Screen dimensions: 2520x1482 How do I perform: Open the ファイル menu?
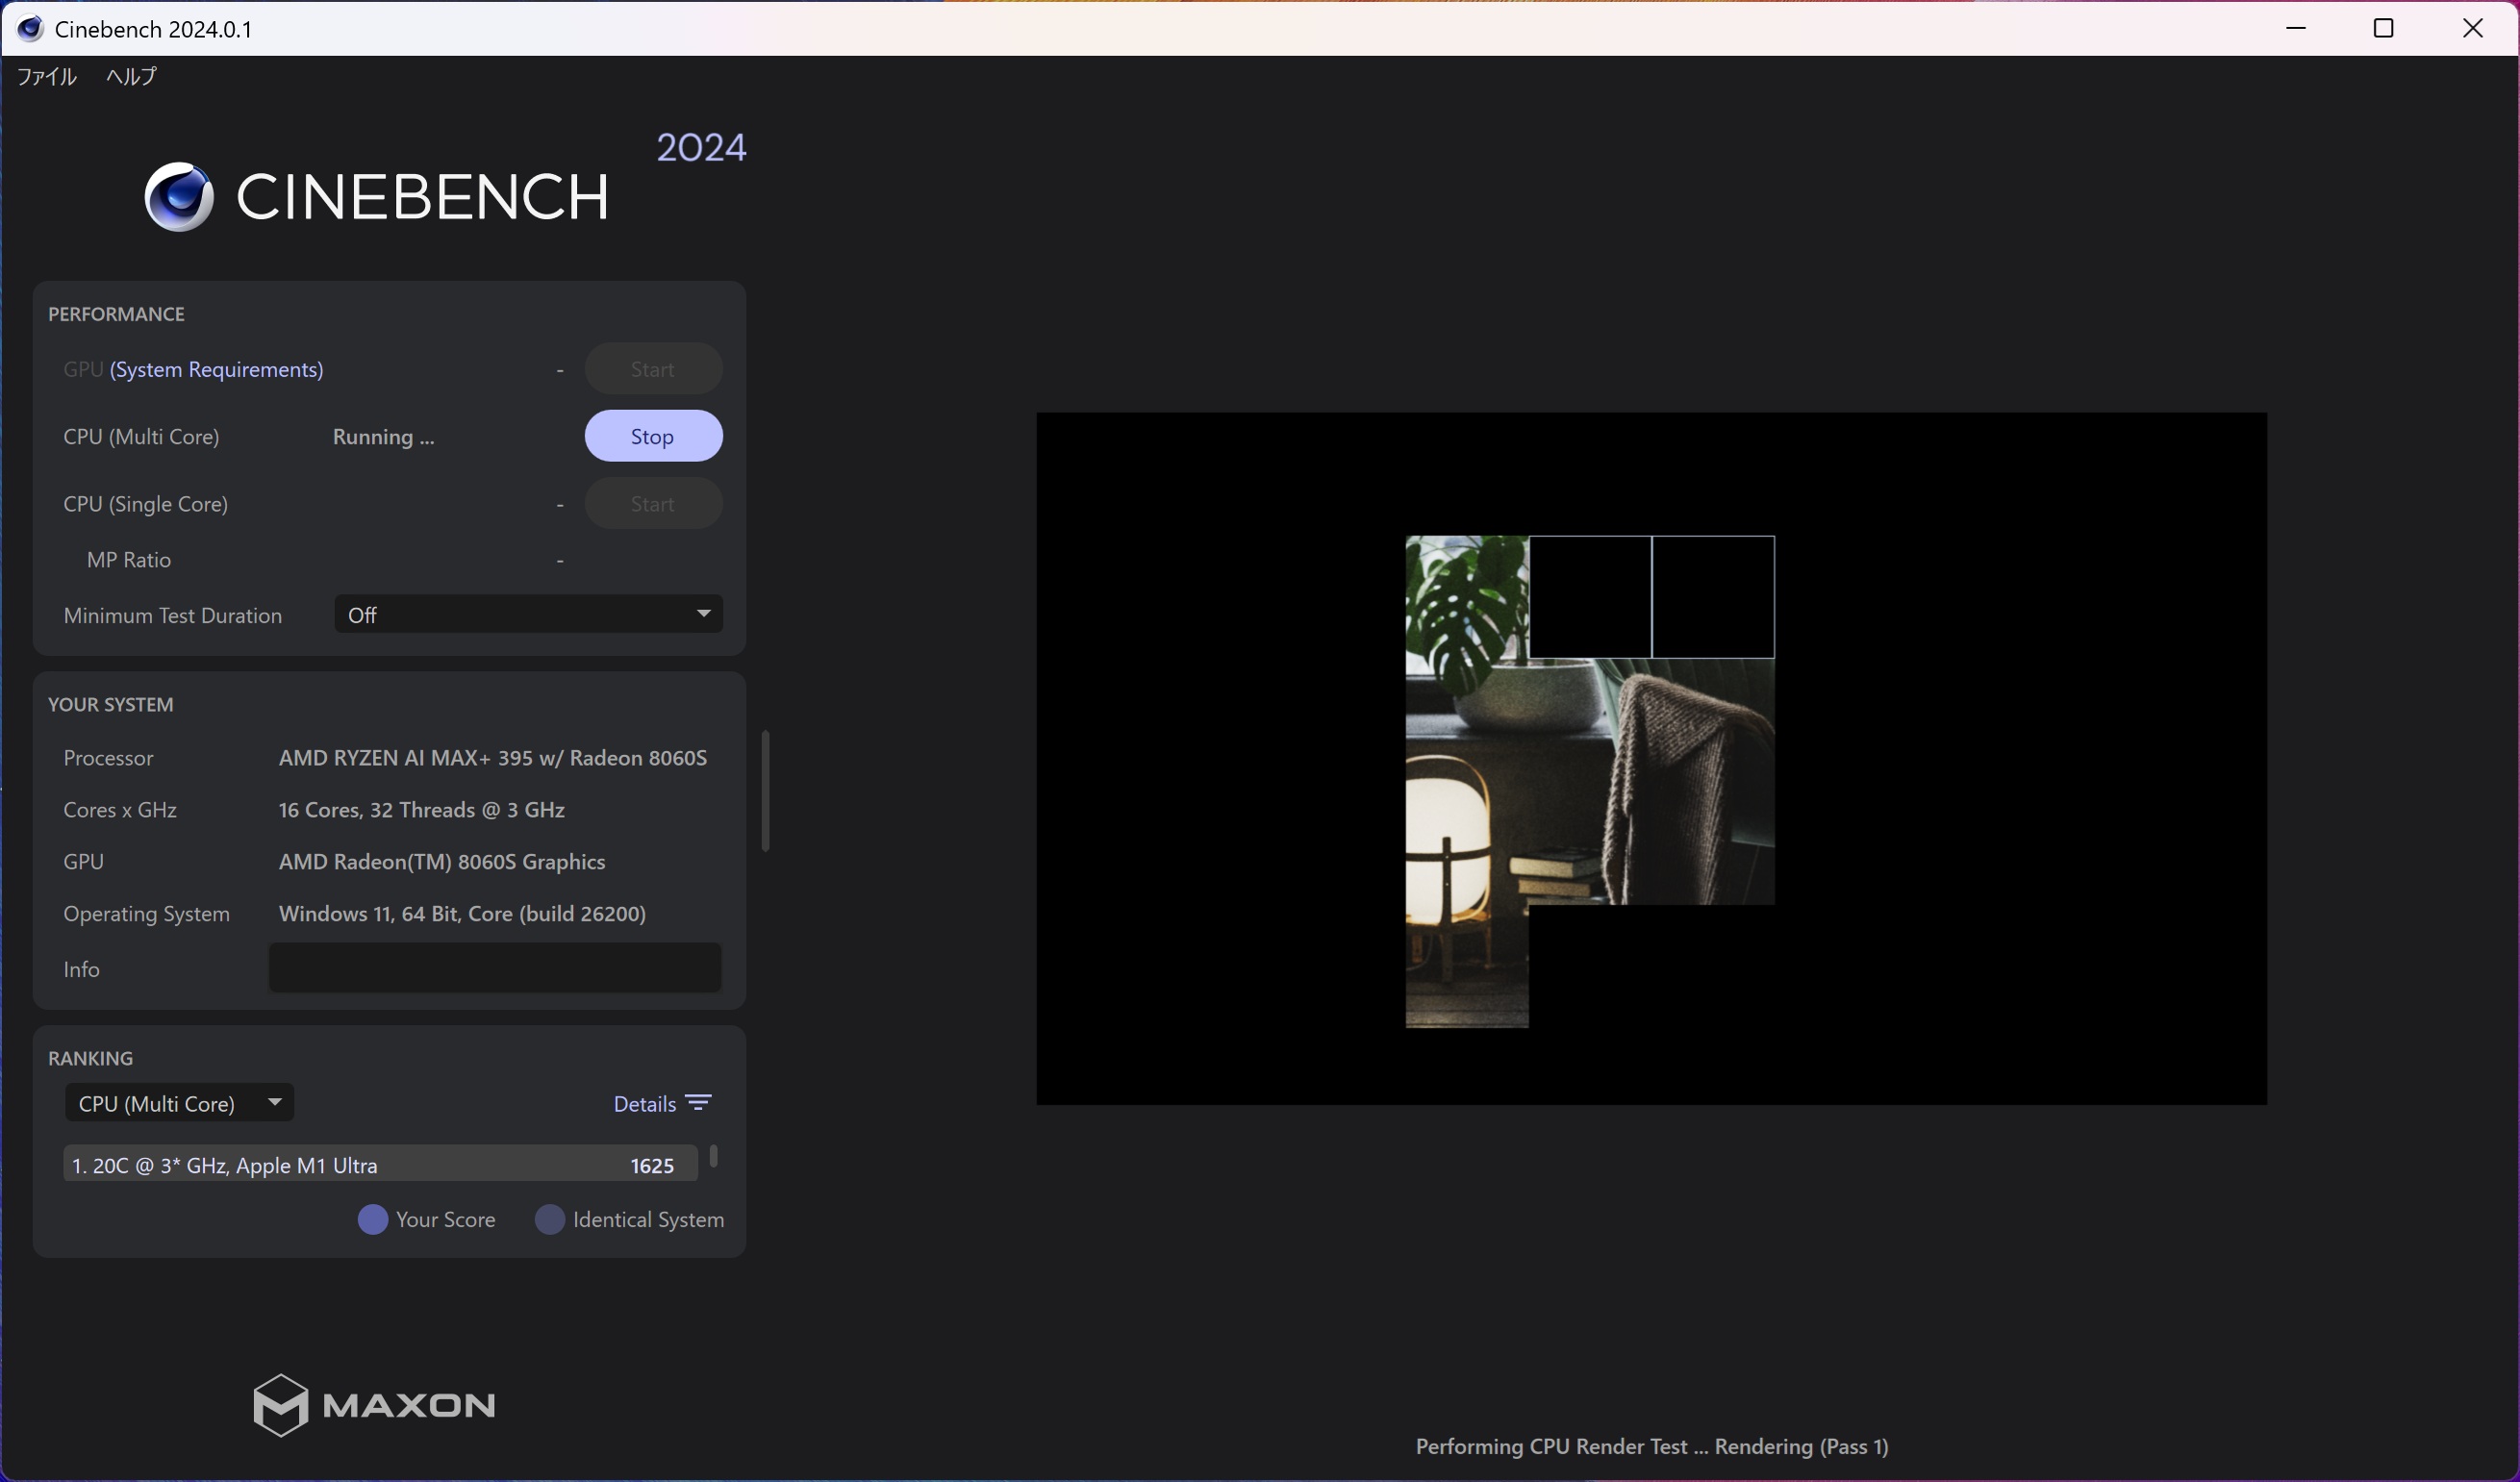(x=47, y=76)
